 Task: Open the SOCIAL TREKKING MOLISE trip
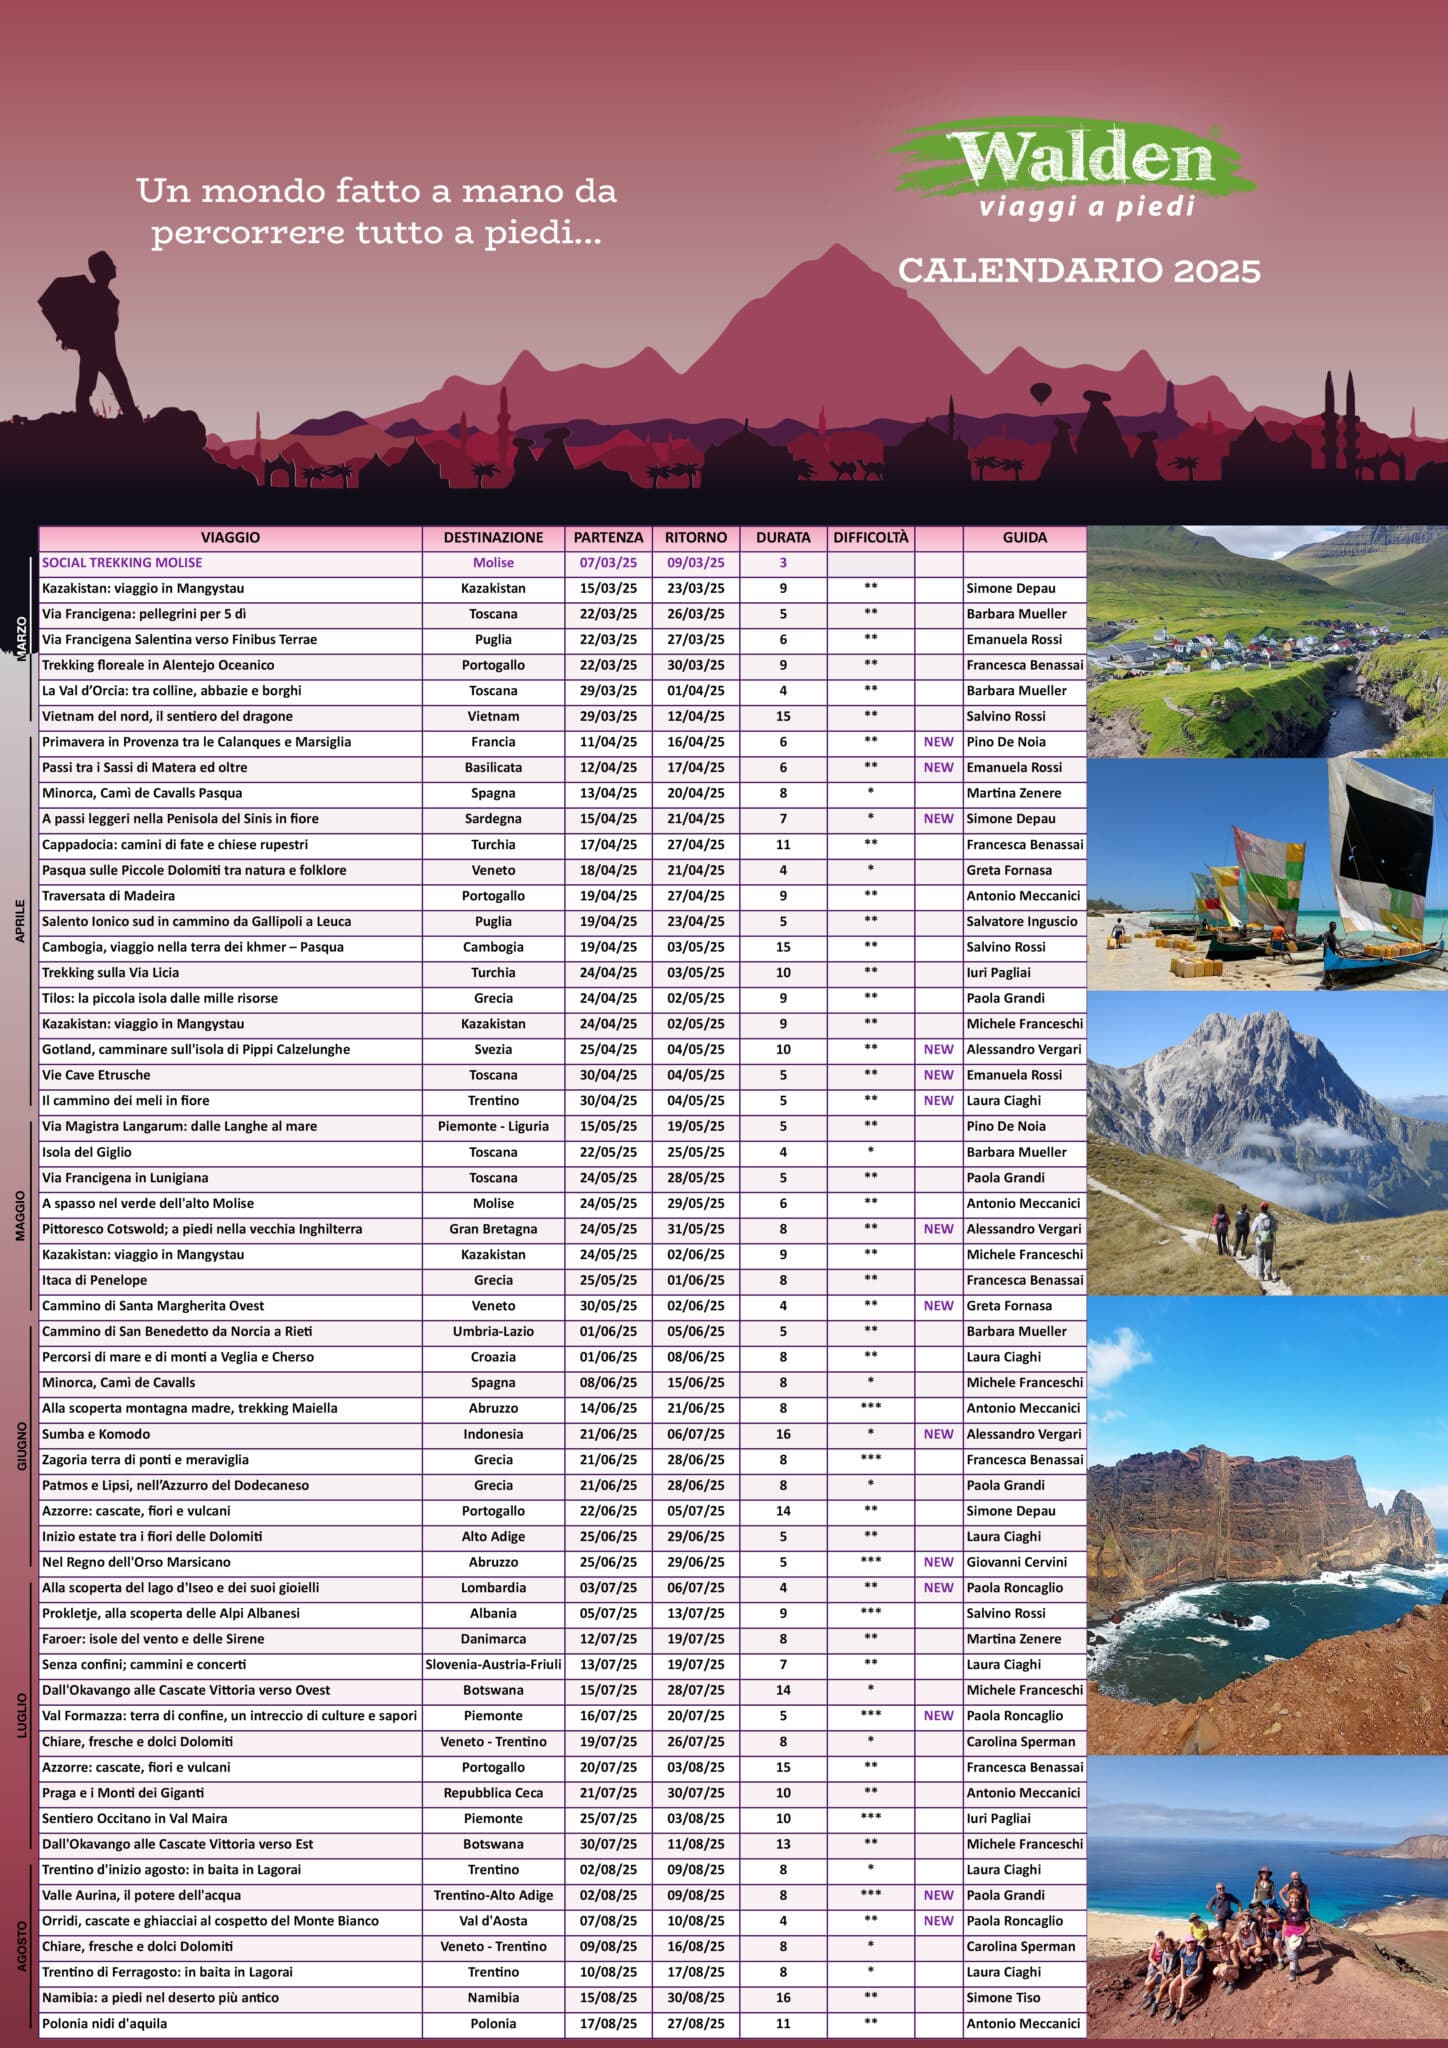pyautogui.click(x=122, y=563)
